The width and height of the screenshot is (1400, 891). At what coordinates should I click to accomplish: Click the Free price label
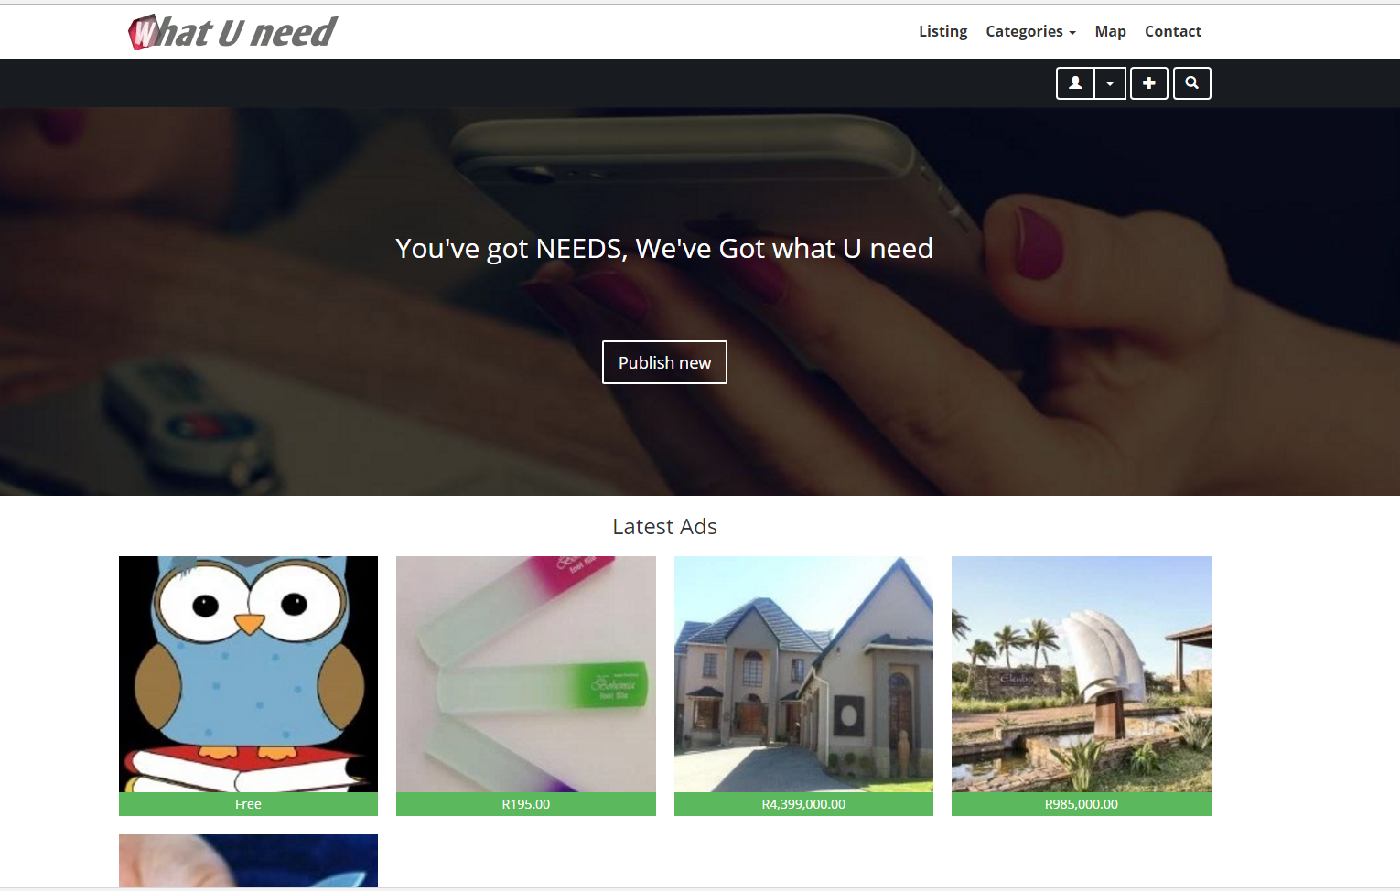[x=248, y=804]
